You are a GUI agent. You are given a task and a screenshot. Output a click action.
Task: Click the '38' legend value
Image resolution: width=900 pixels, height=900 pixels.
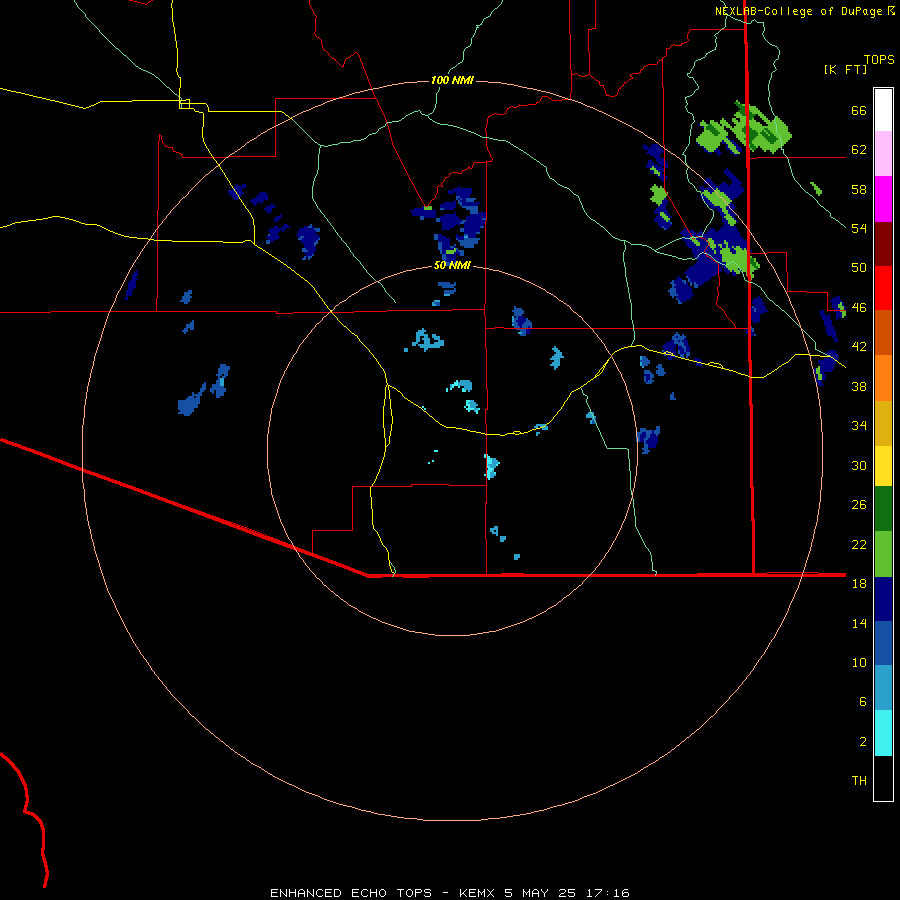pos(859,386)
